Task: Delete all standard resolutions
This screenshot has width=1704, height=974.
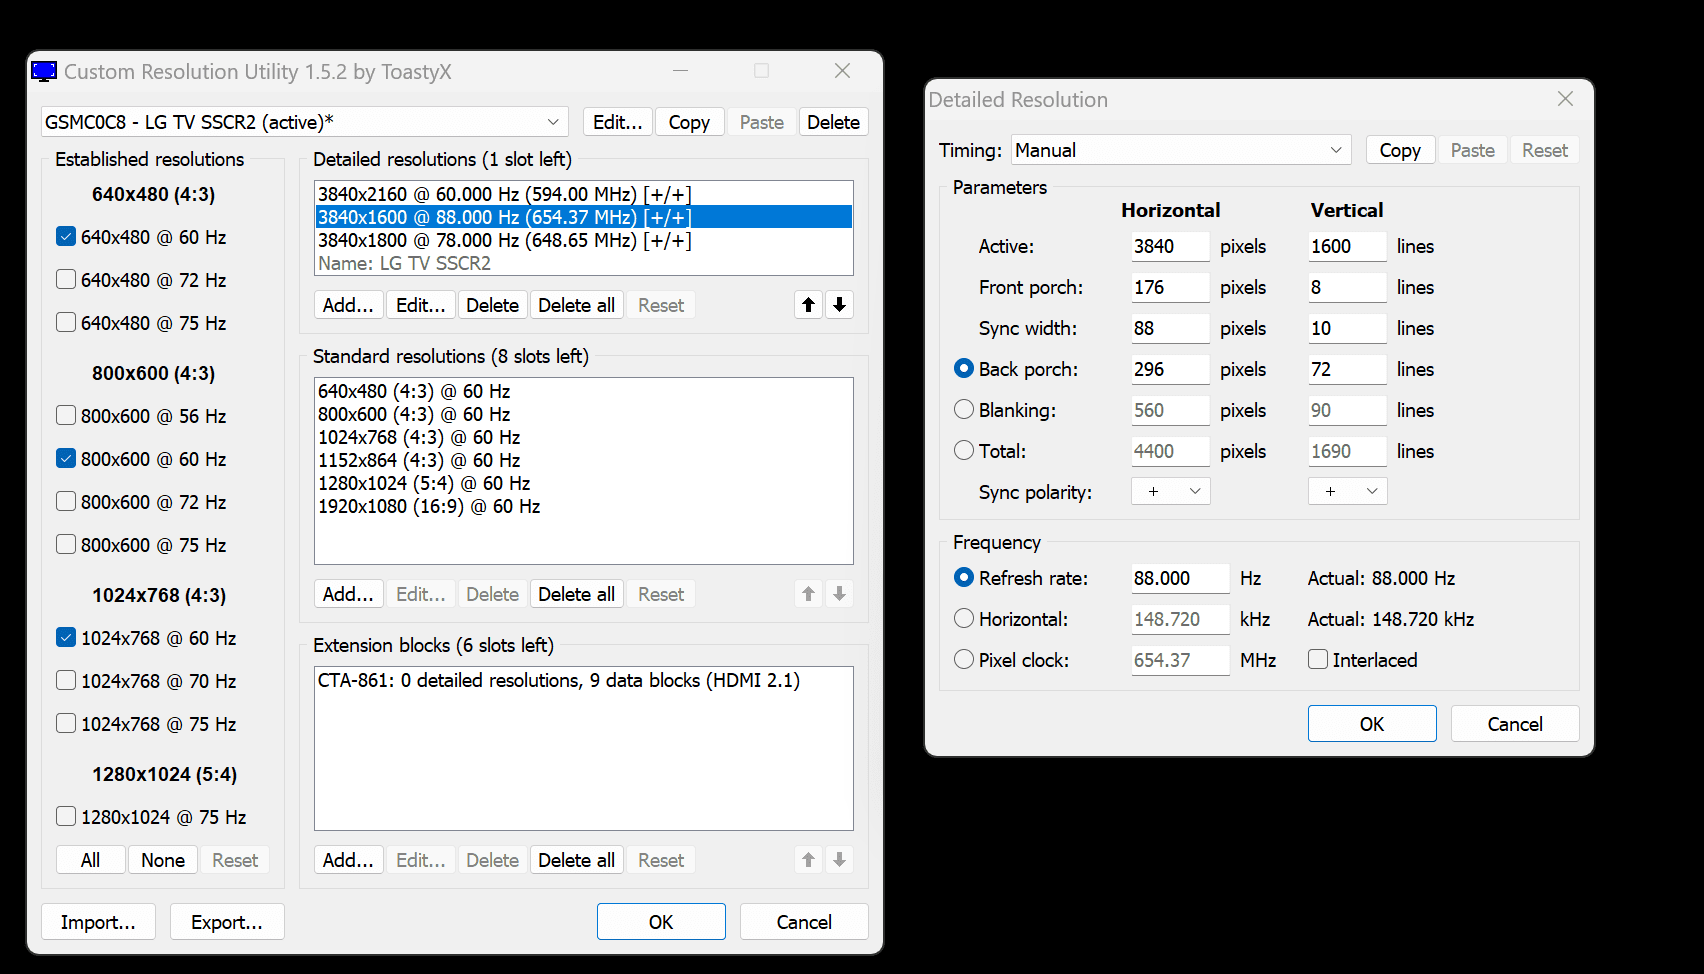Action: [x=576, y=594]
